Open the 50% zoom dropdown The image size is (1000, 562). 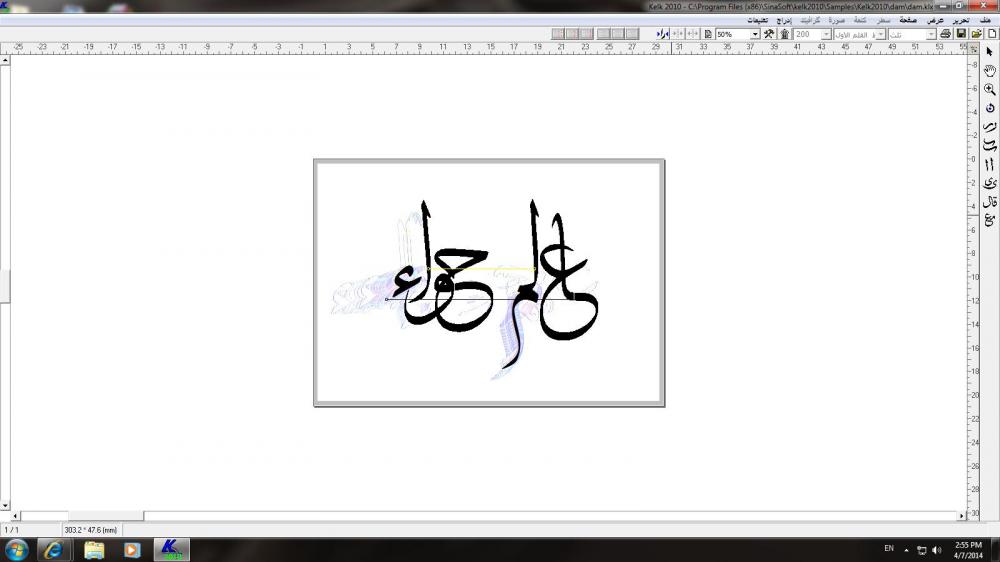coord(754,34)
